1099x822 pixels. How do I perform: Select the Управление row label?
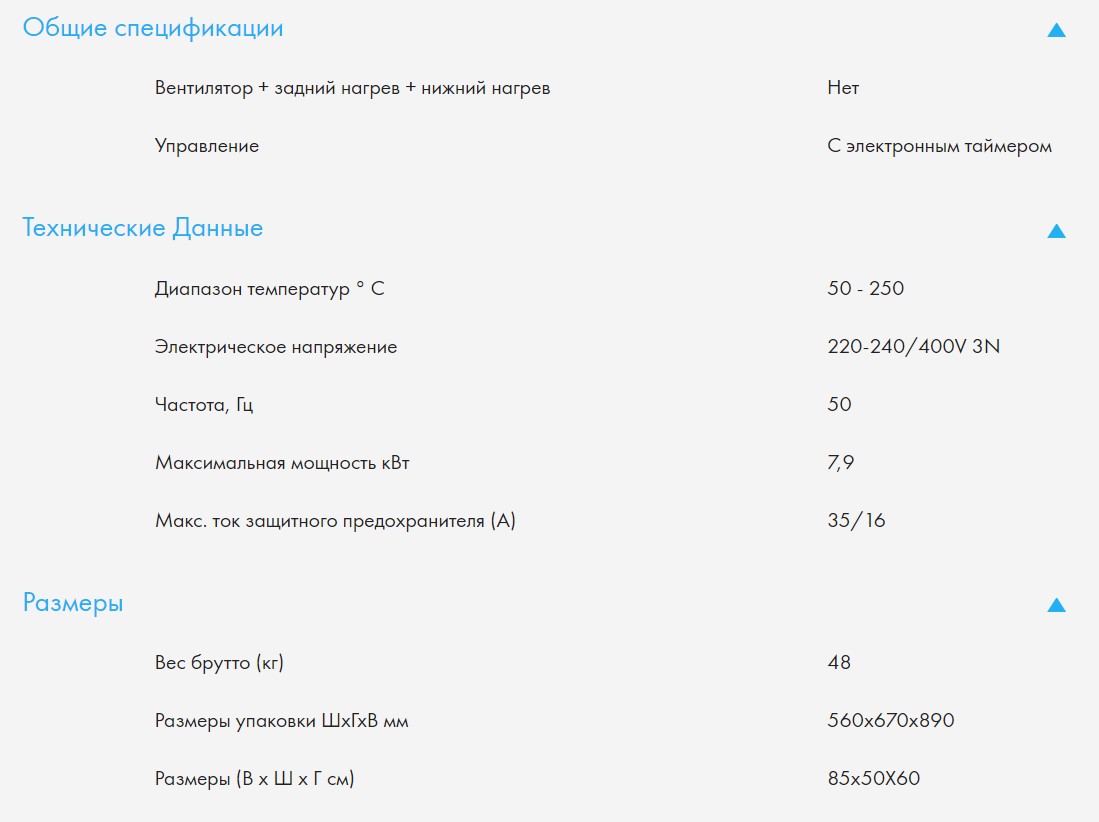pos(207,146)
